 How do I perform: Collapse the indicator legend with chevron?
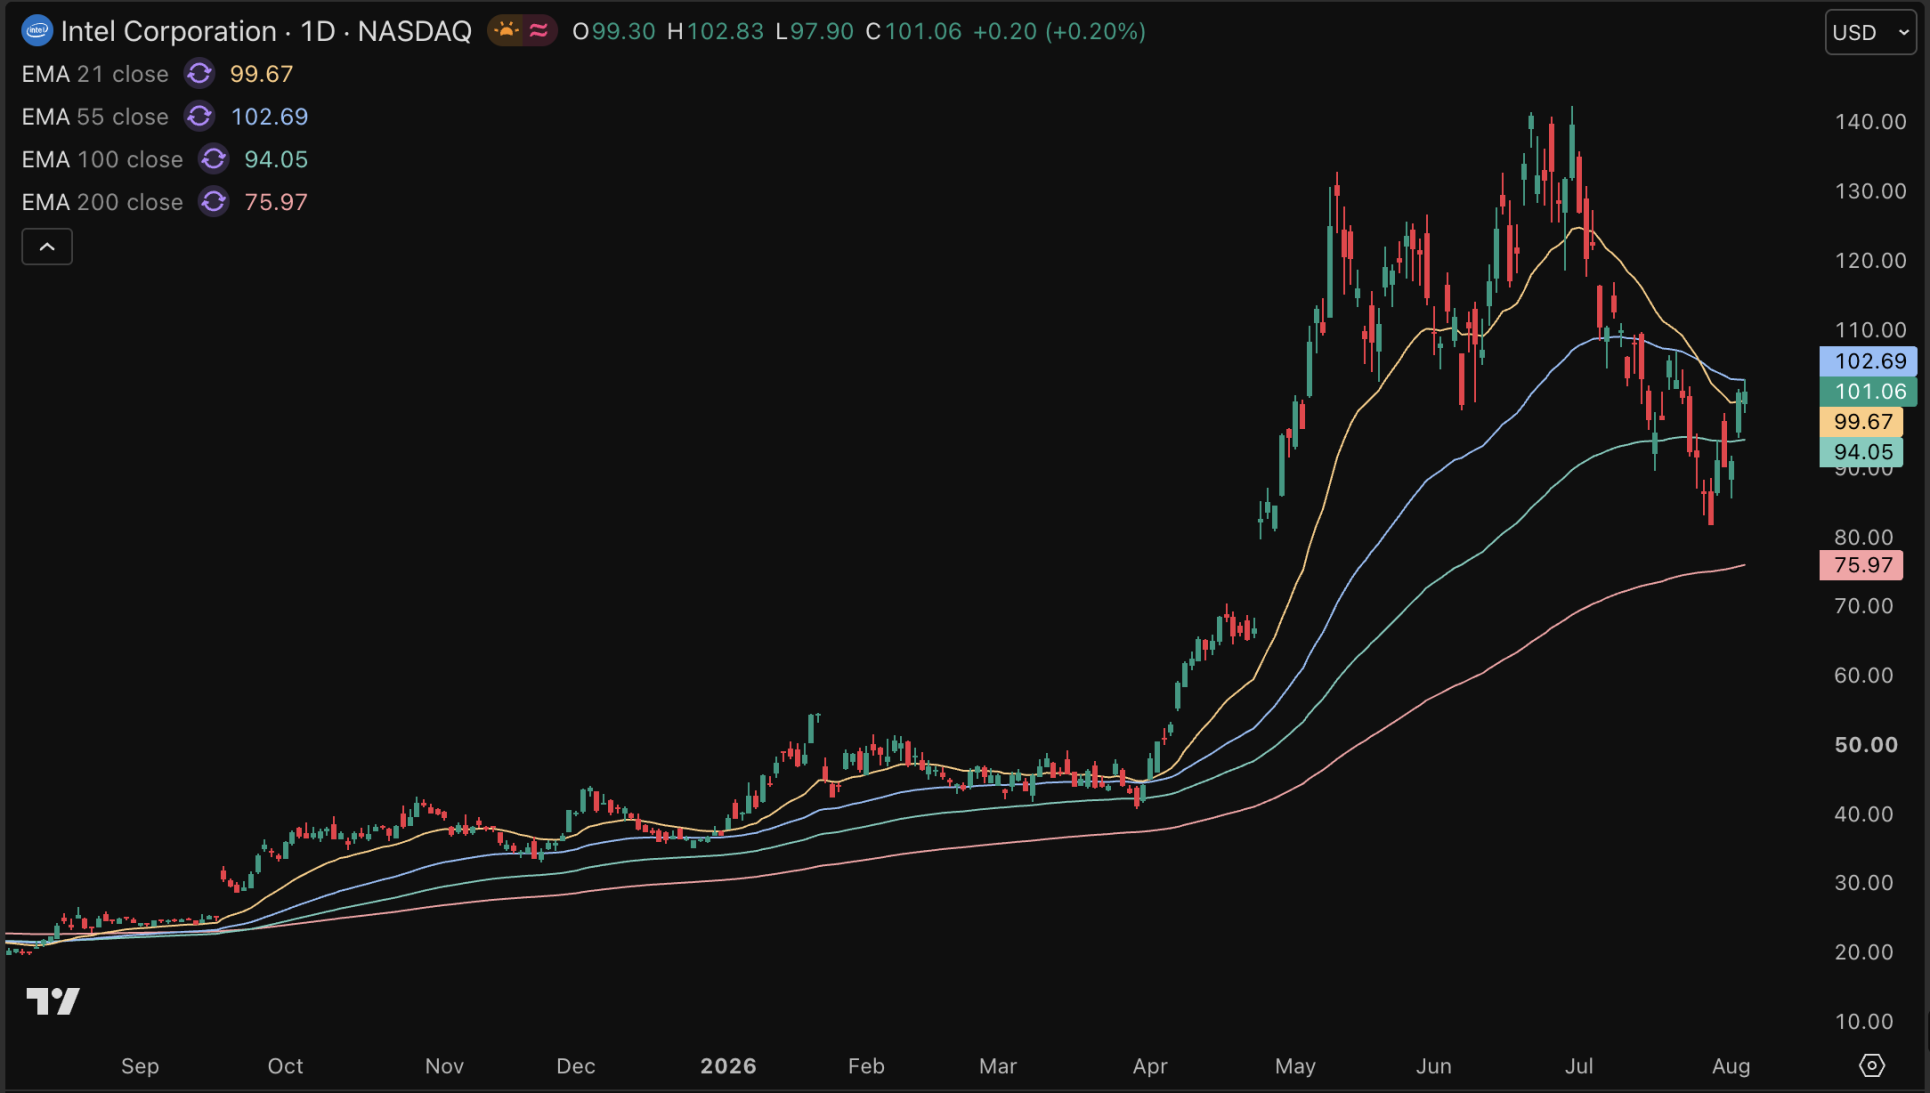click(47, 247)
